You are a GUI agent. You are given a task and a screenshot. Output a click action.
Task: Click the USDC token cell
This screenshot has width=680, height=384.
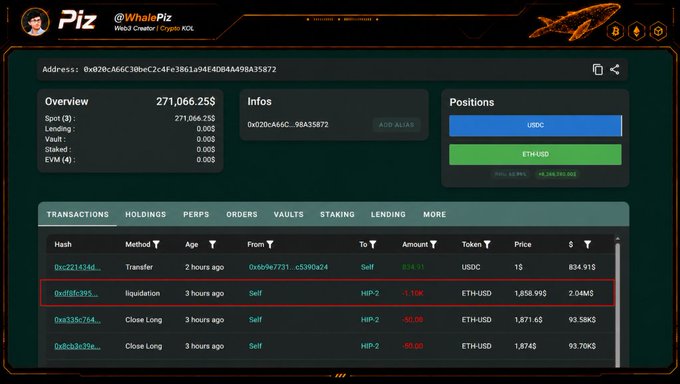pos(471,267)
